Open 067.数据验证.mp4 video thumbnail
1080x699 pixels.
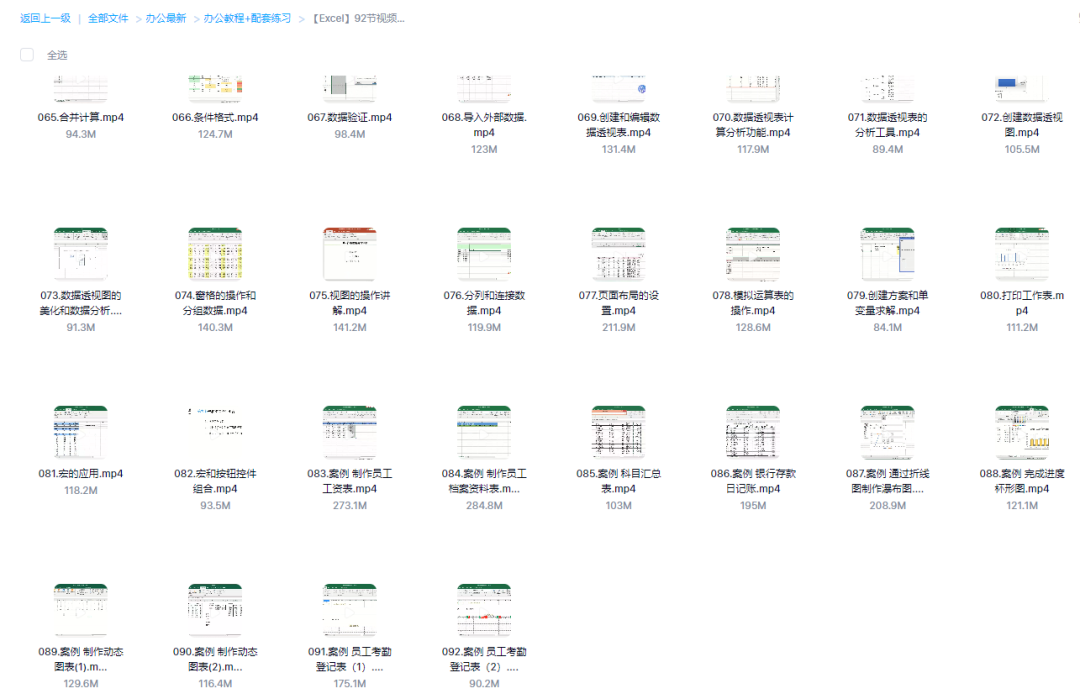(x=349, y=88)
